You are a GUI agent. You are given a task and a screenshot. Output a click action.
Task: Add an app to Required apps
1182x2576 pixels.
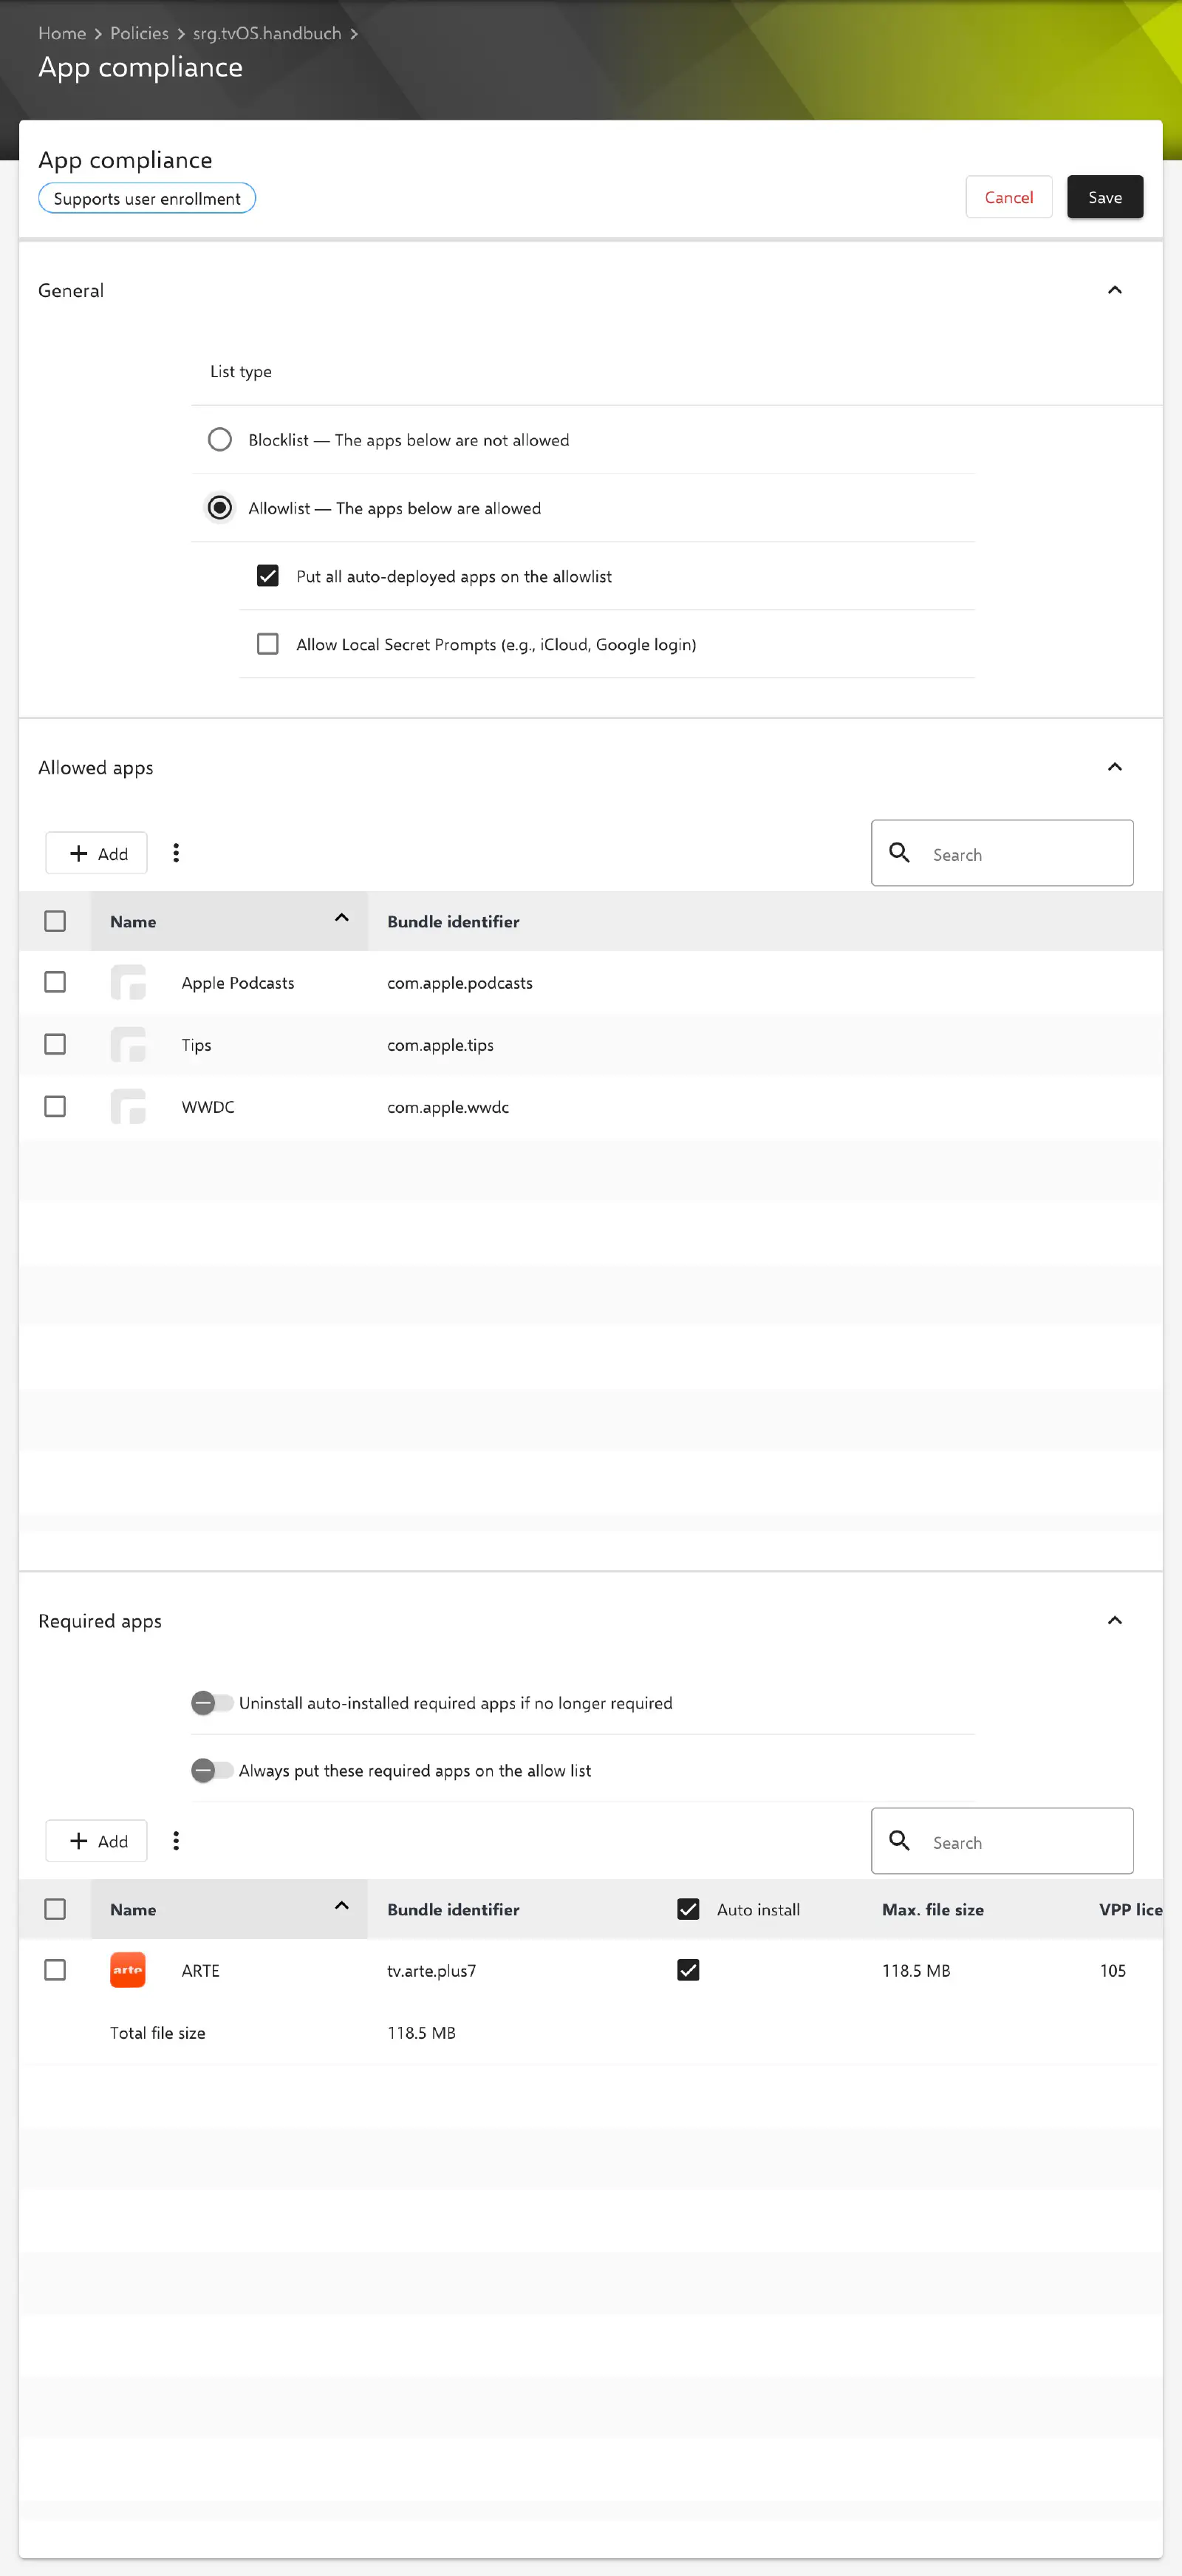pos(97,1841)
